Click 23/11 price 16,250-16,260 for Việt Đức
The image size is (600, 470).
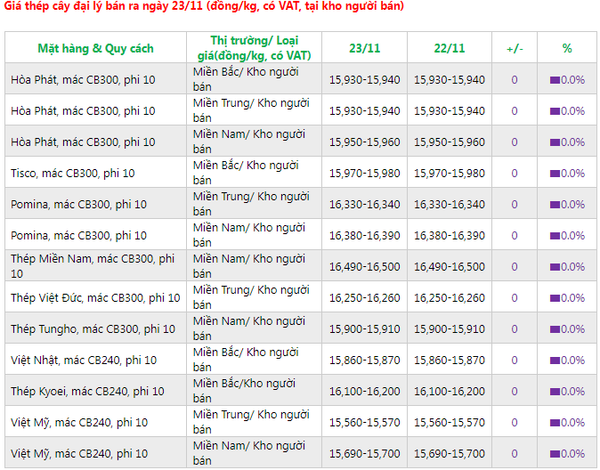(x=365, y=298)
